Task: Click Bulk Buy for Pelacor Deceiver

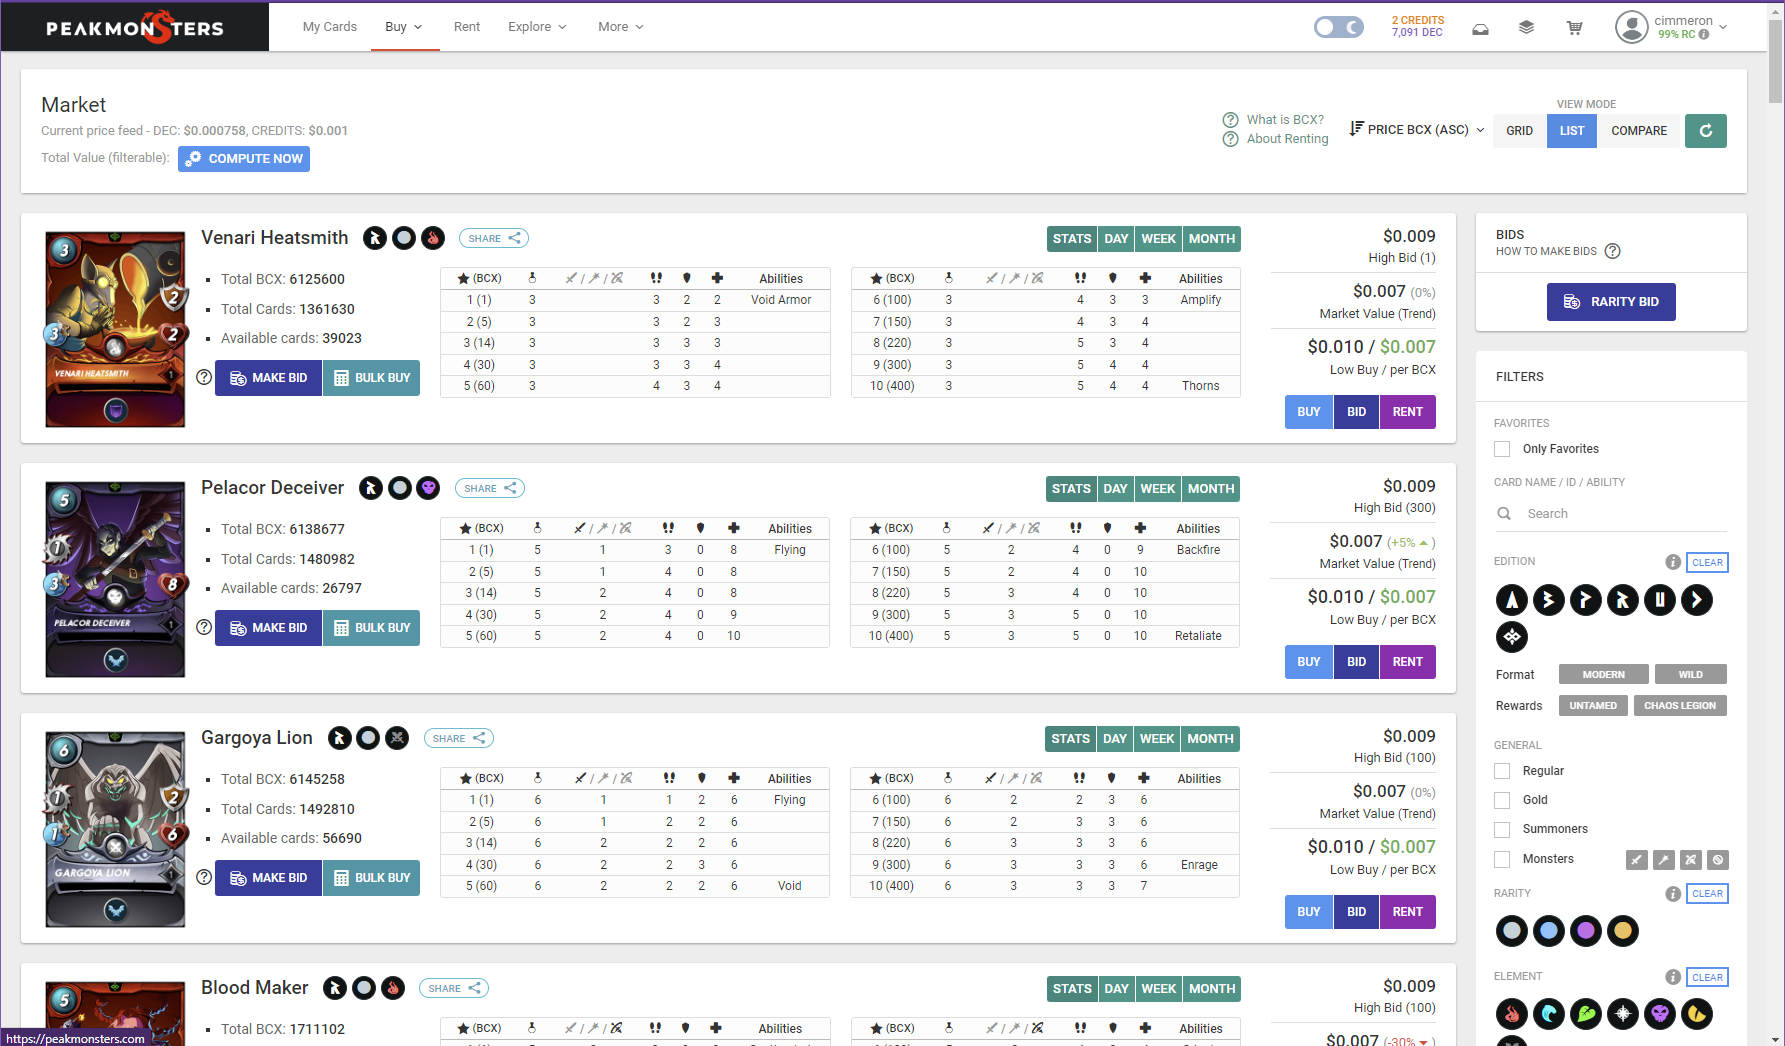Action: tap(371, 628)
